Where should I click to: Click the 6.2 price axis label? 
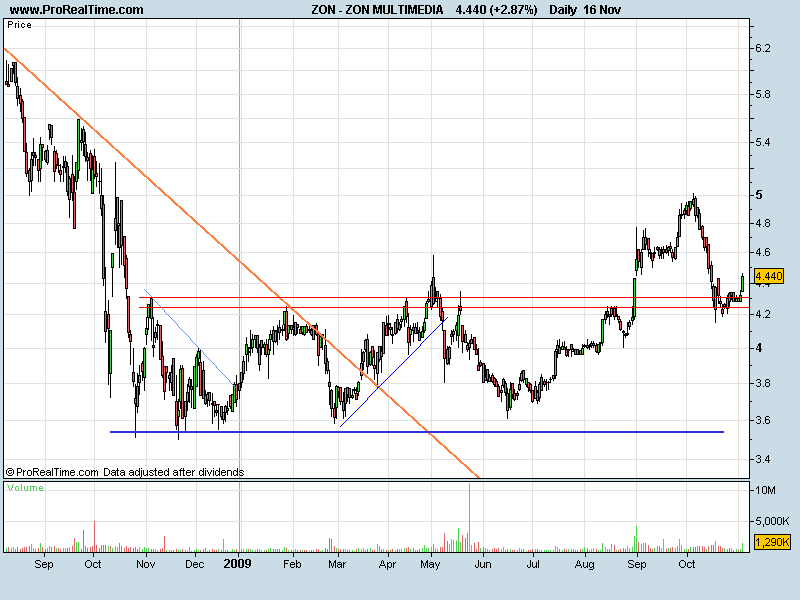pos(763,48)
